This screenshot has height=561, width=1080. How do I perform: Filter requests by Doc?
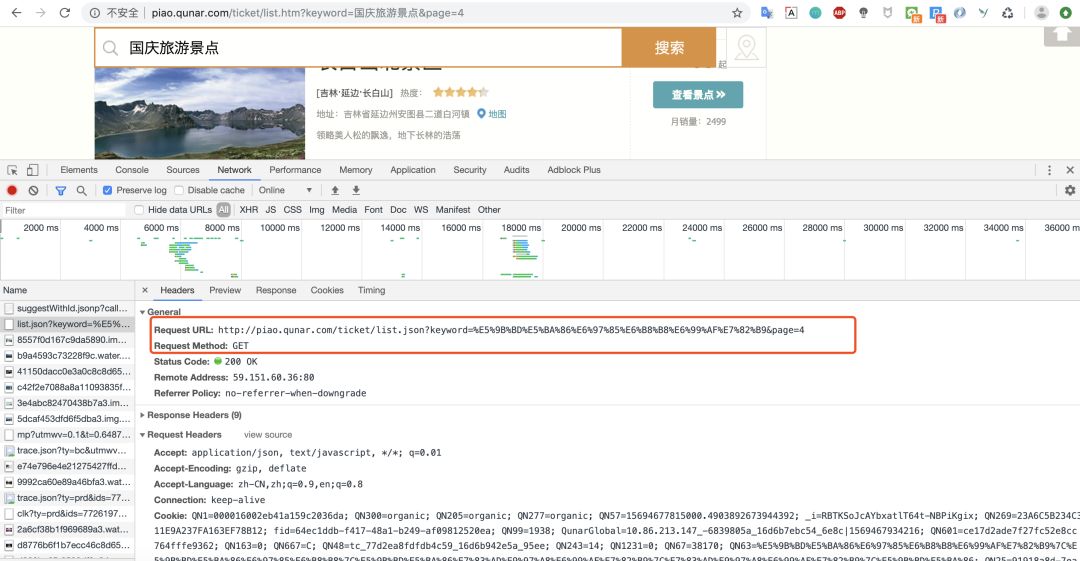point(398,210)
